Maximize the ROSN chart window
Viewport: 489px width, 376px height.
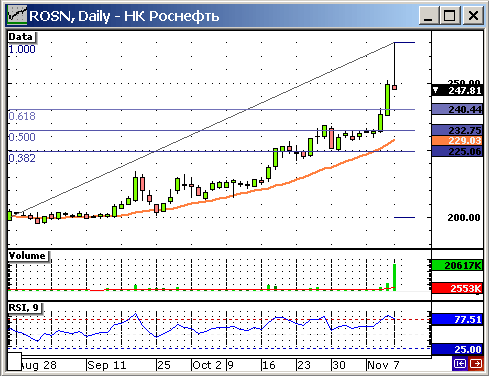tap(449, 16)
